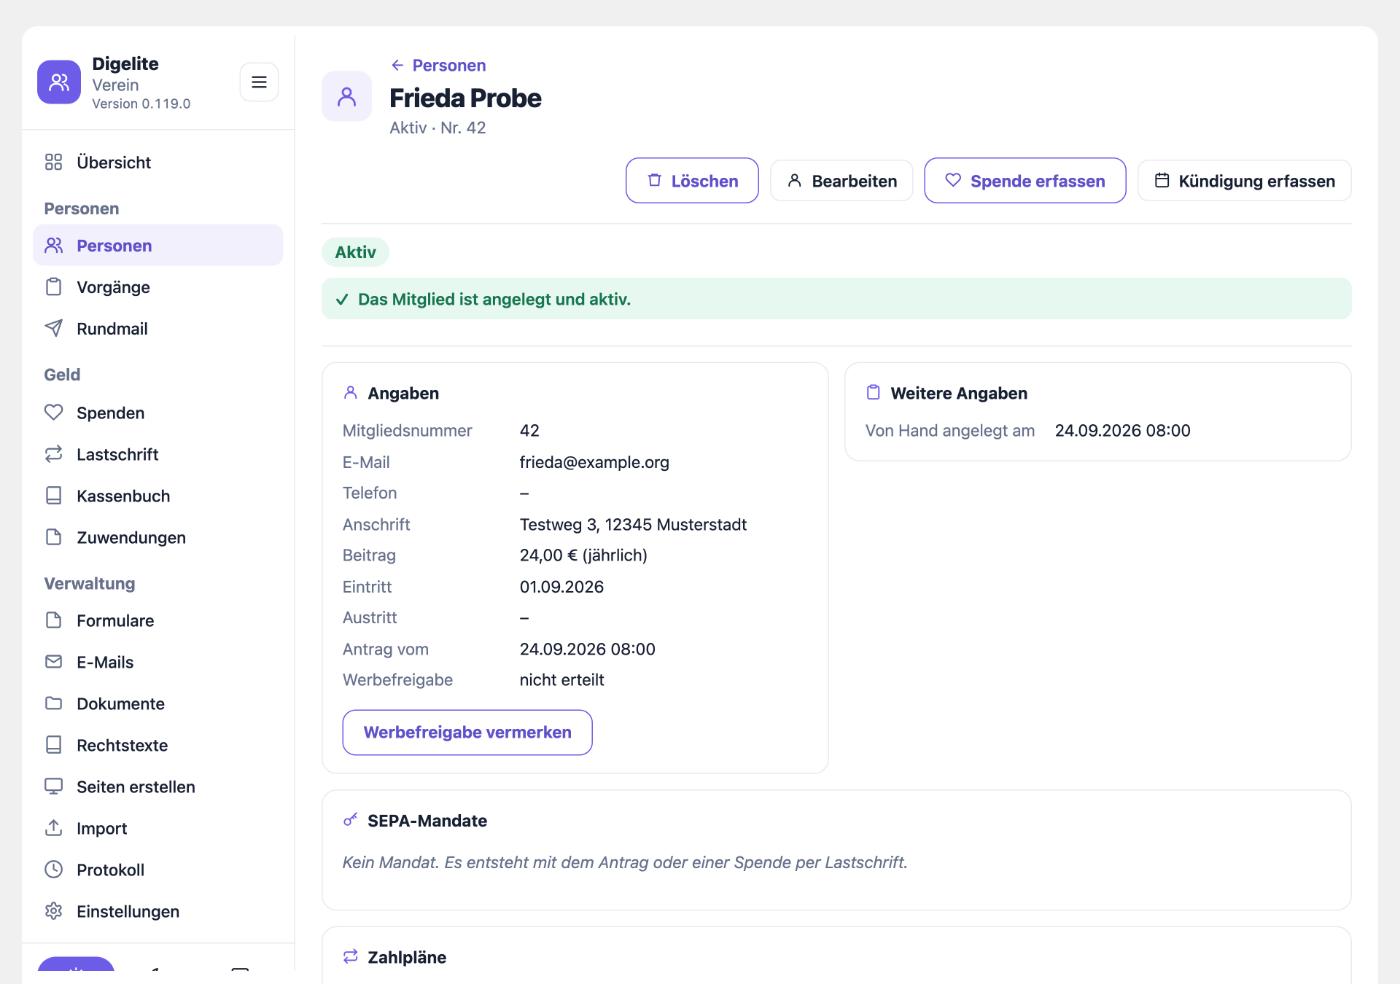
Task: Click the SEPA-Mandate section heading
Action: (x=427, y=820)
